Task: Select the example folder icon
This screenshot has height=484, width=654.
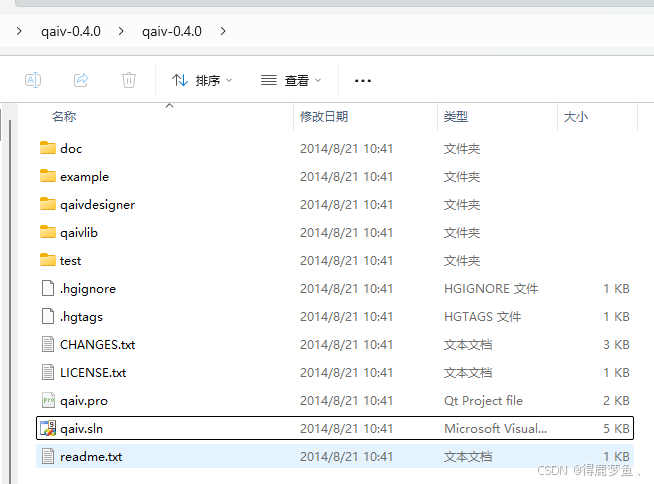Action: point(48,176)
